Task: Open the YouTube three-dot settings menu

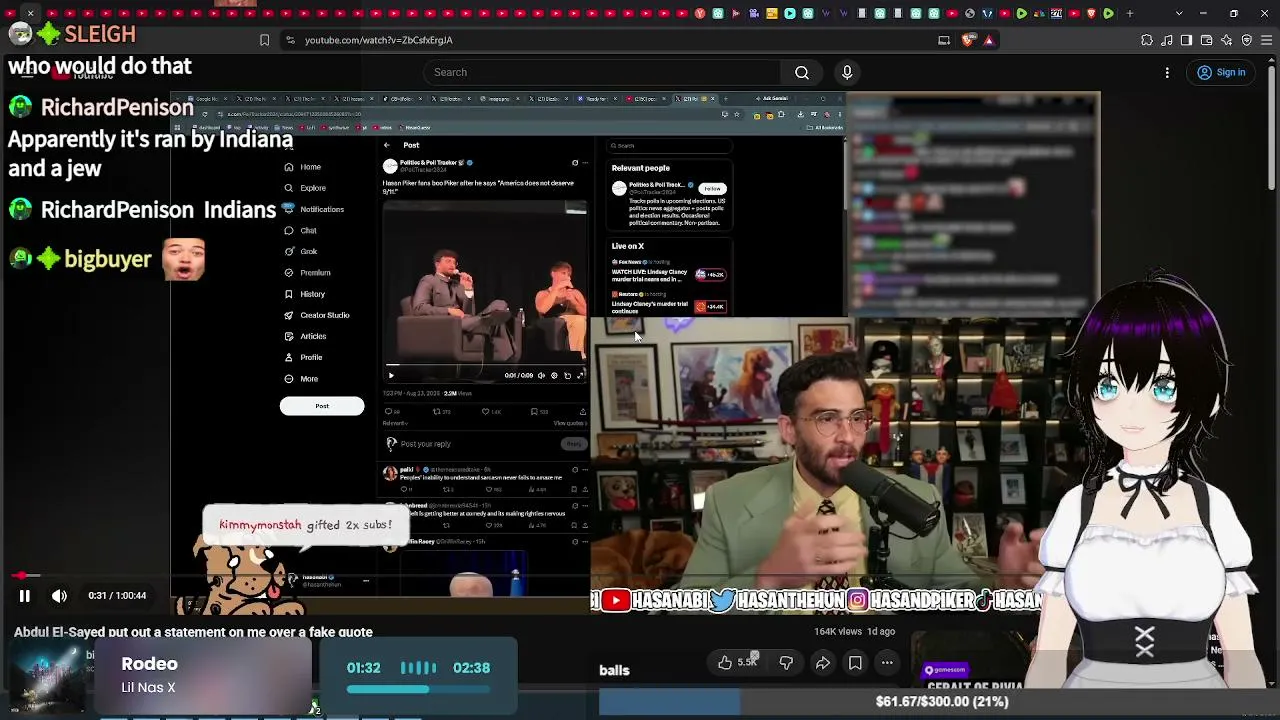Action: coord(1167,72)
